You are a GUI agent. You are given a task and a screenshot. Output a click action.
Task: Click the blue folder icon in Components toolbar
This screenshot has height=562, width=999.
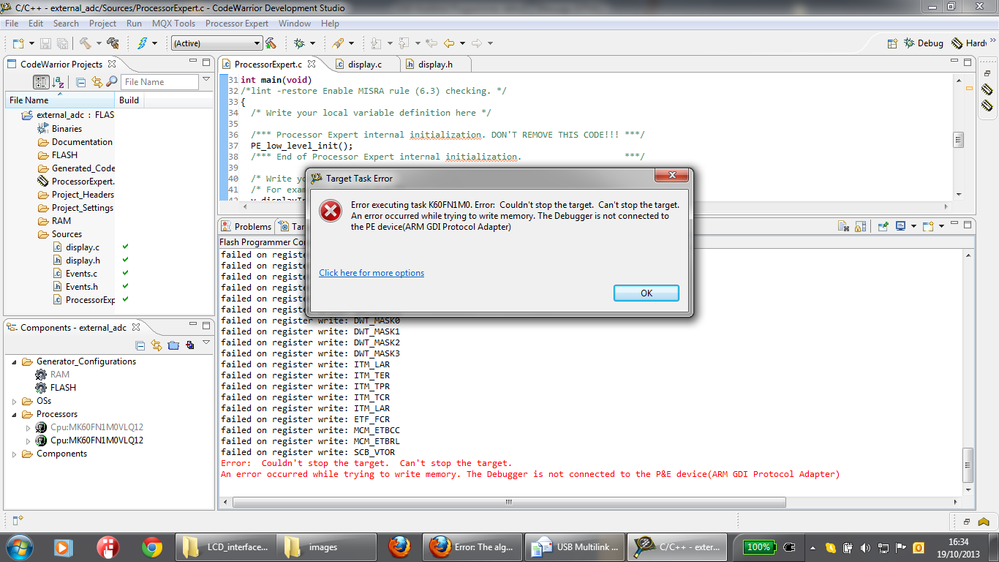173,345
